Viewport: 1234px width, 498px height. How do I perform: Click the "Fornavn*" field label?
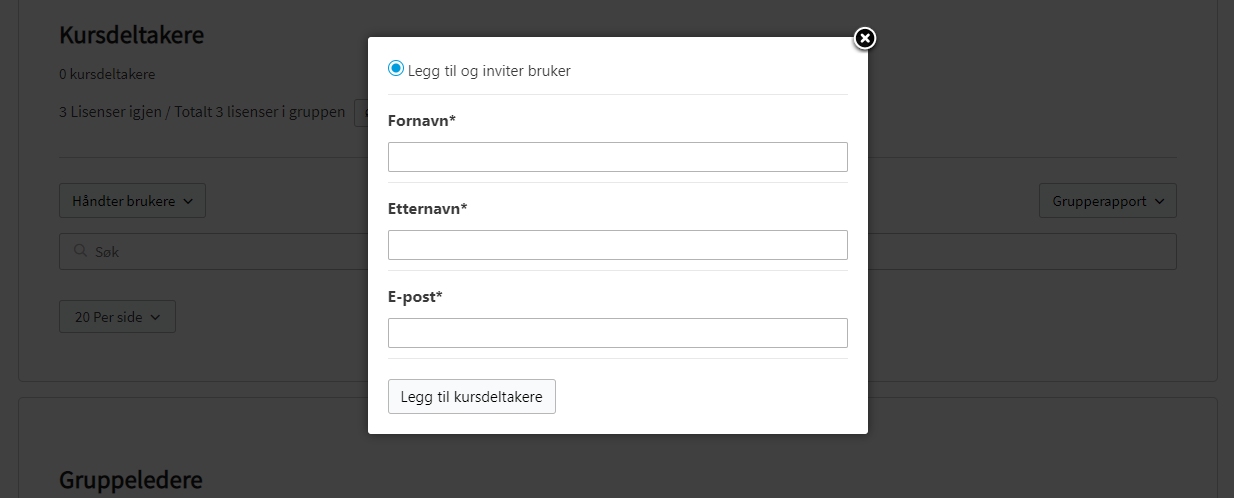tap(422, 121)
